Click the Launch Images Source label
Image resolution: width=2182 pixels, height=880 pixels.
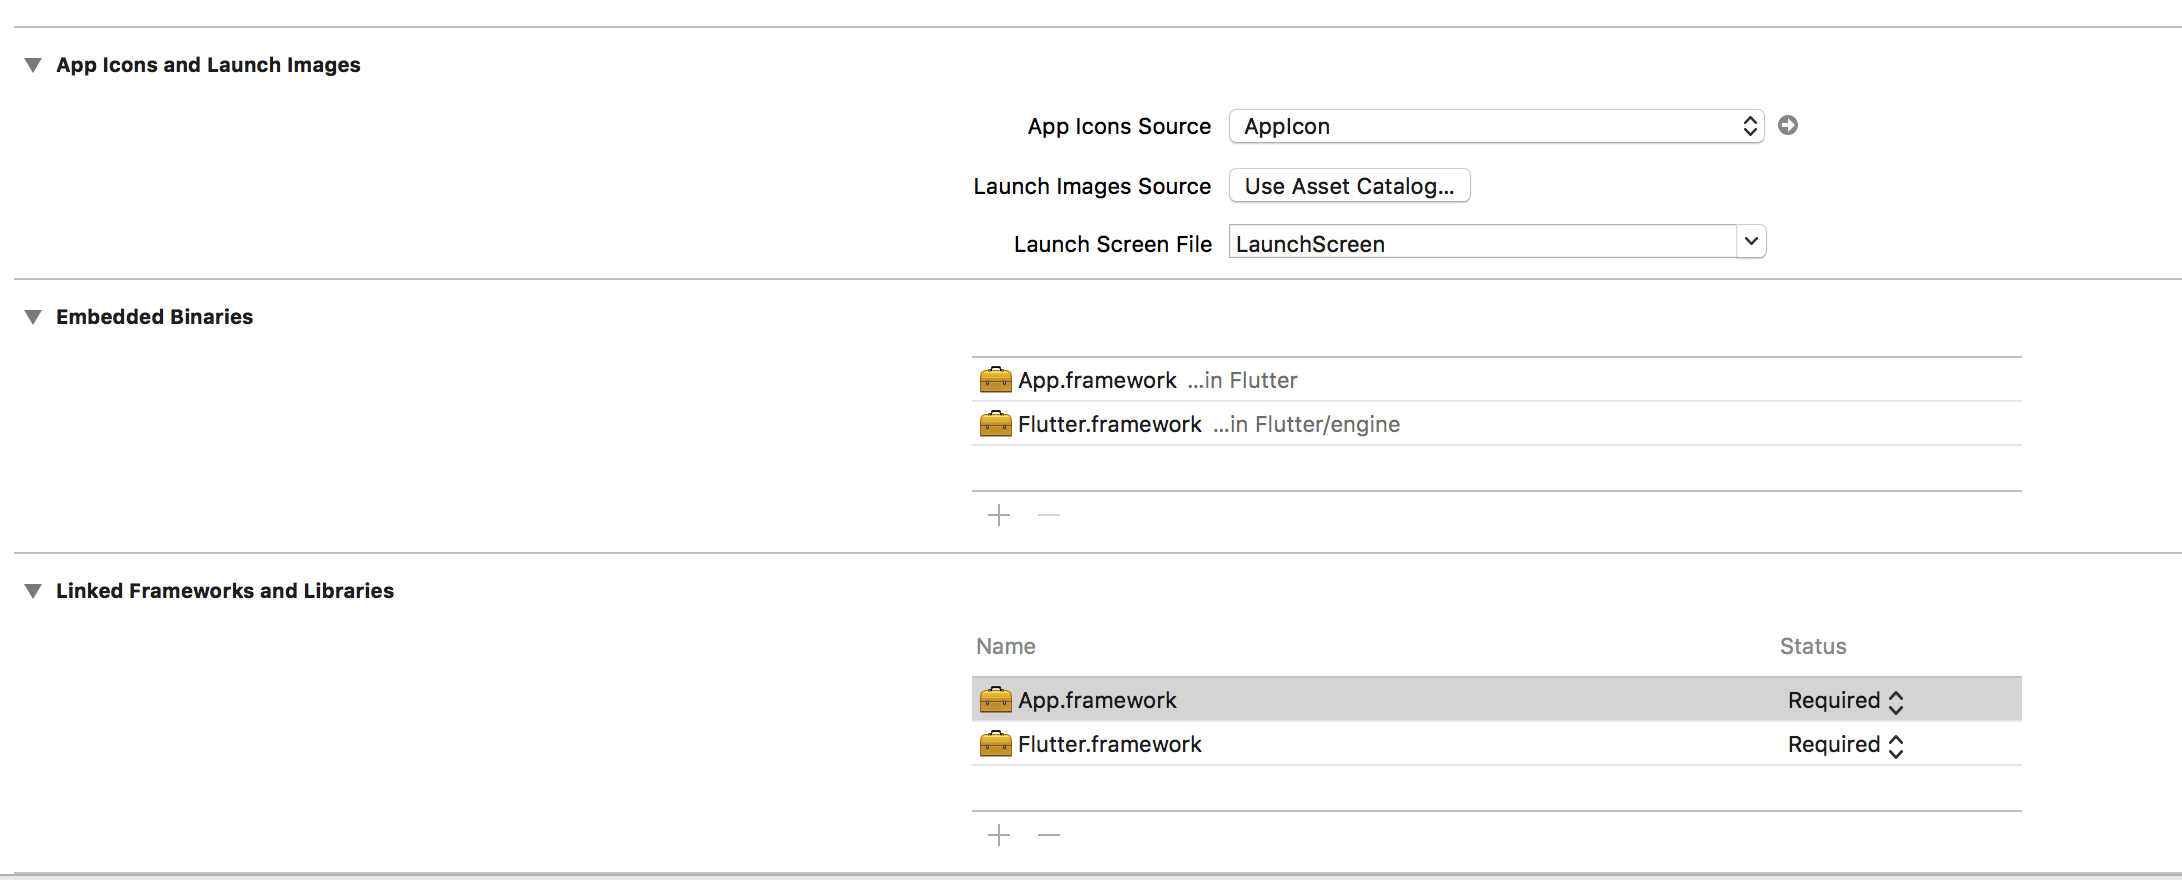(1092, 186)
